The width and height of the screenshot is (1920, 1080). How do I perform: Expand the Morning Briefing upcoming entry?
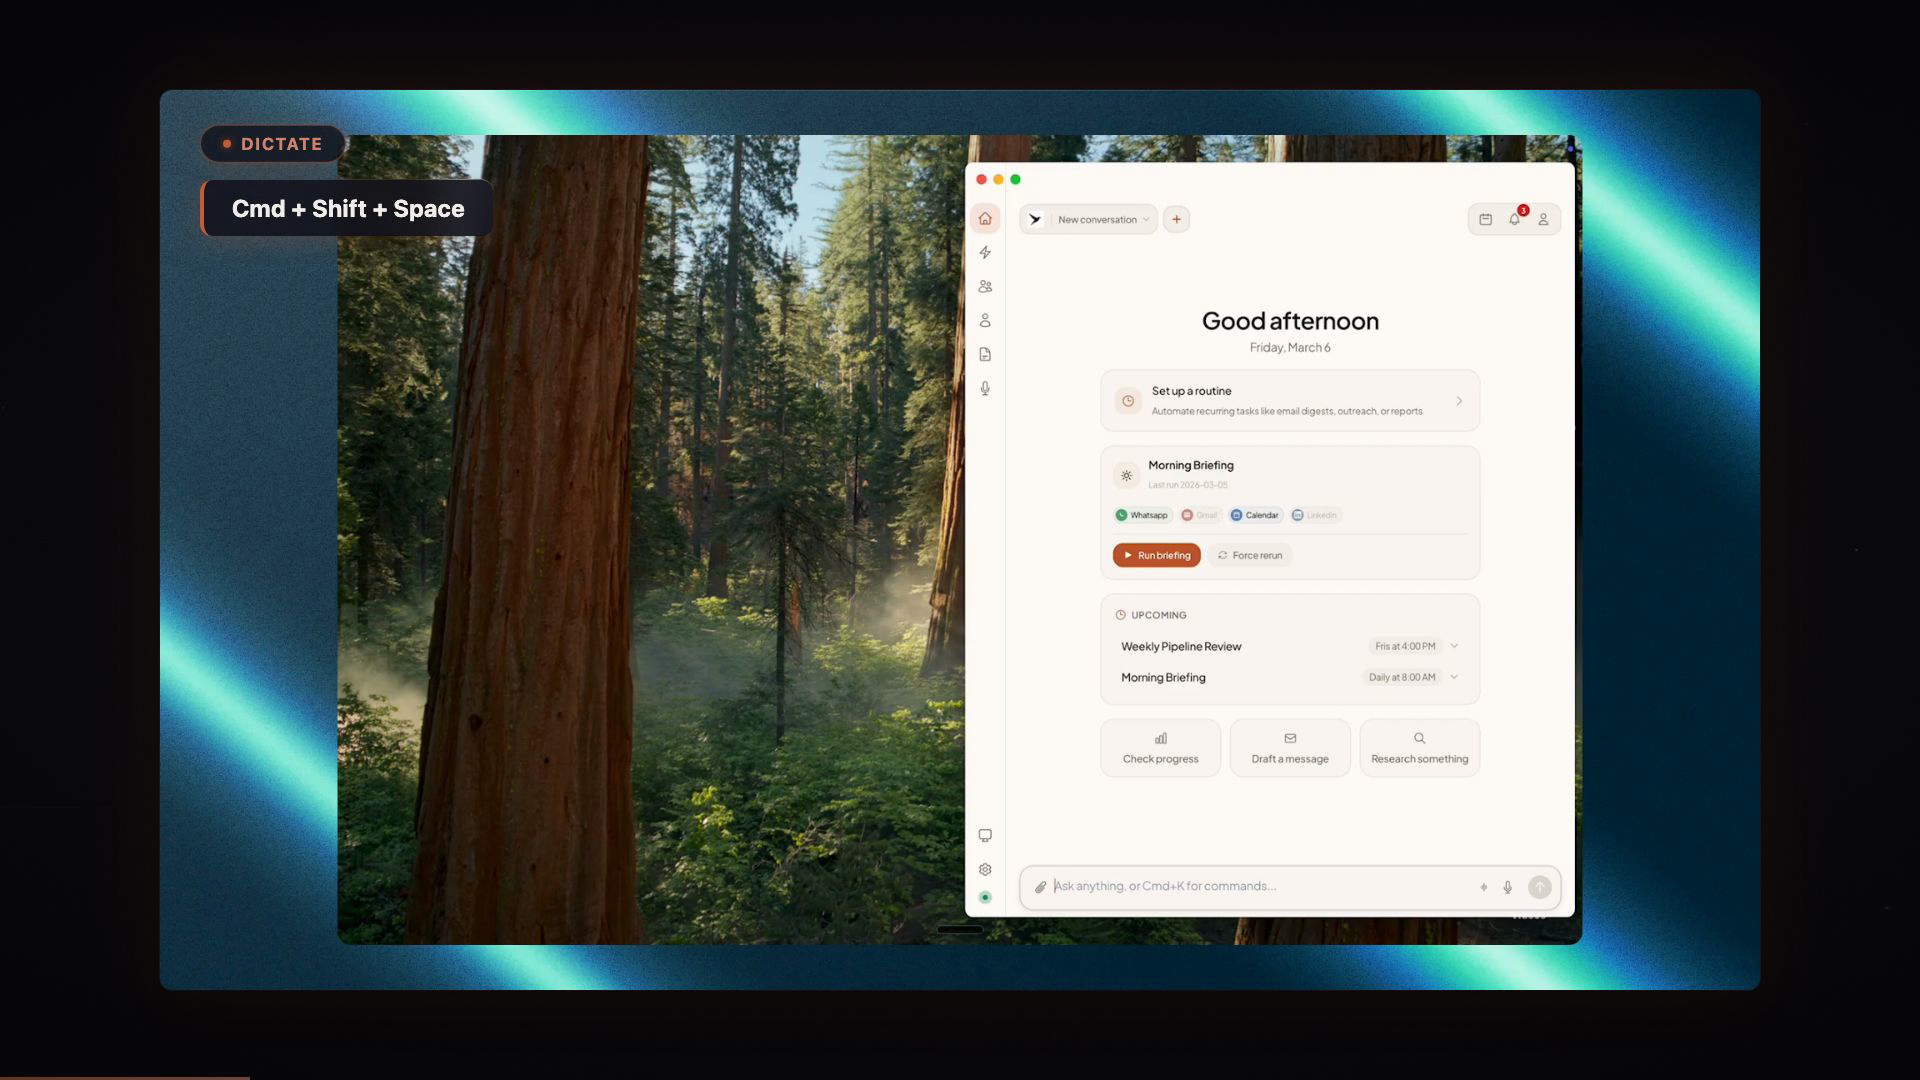point(1454,677)
